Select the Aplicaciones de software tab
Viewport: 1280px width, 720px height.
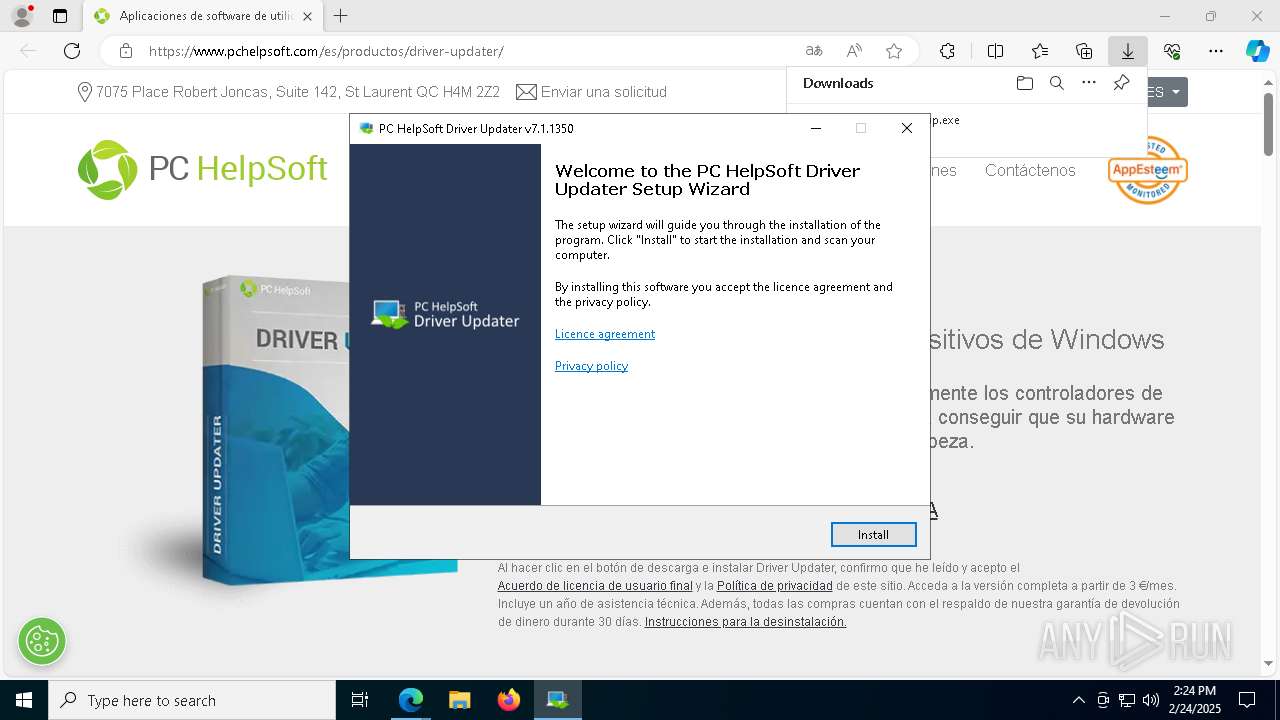[203, 16]
